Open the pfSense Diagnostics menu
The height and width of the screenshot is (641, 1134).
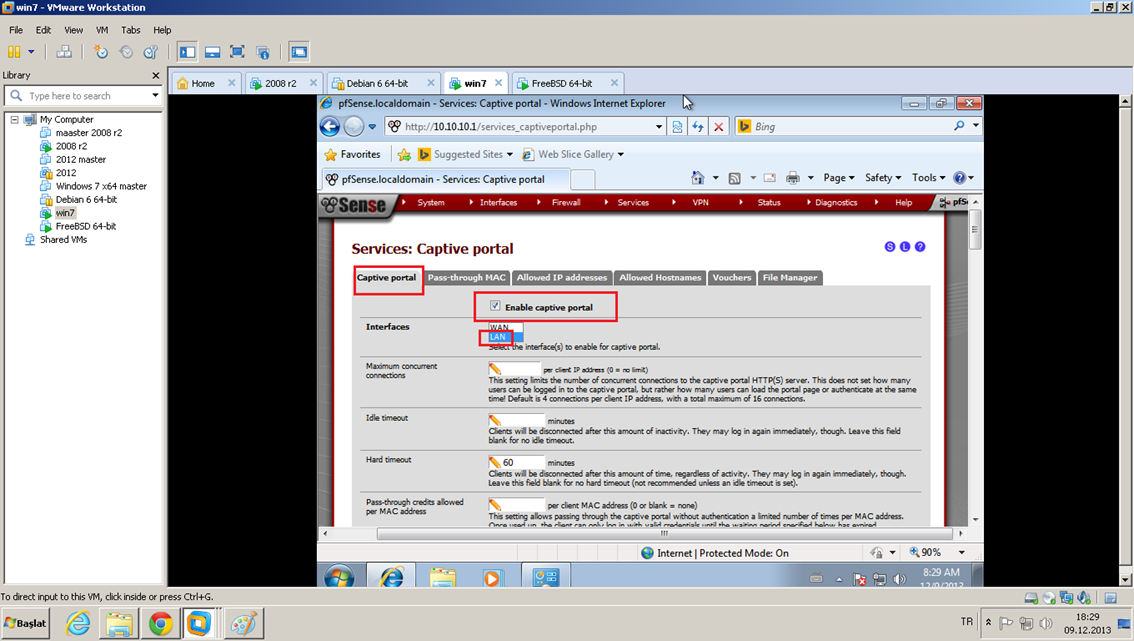(x=836, y=203)
